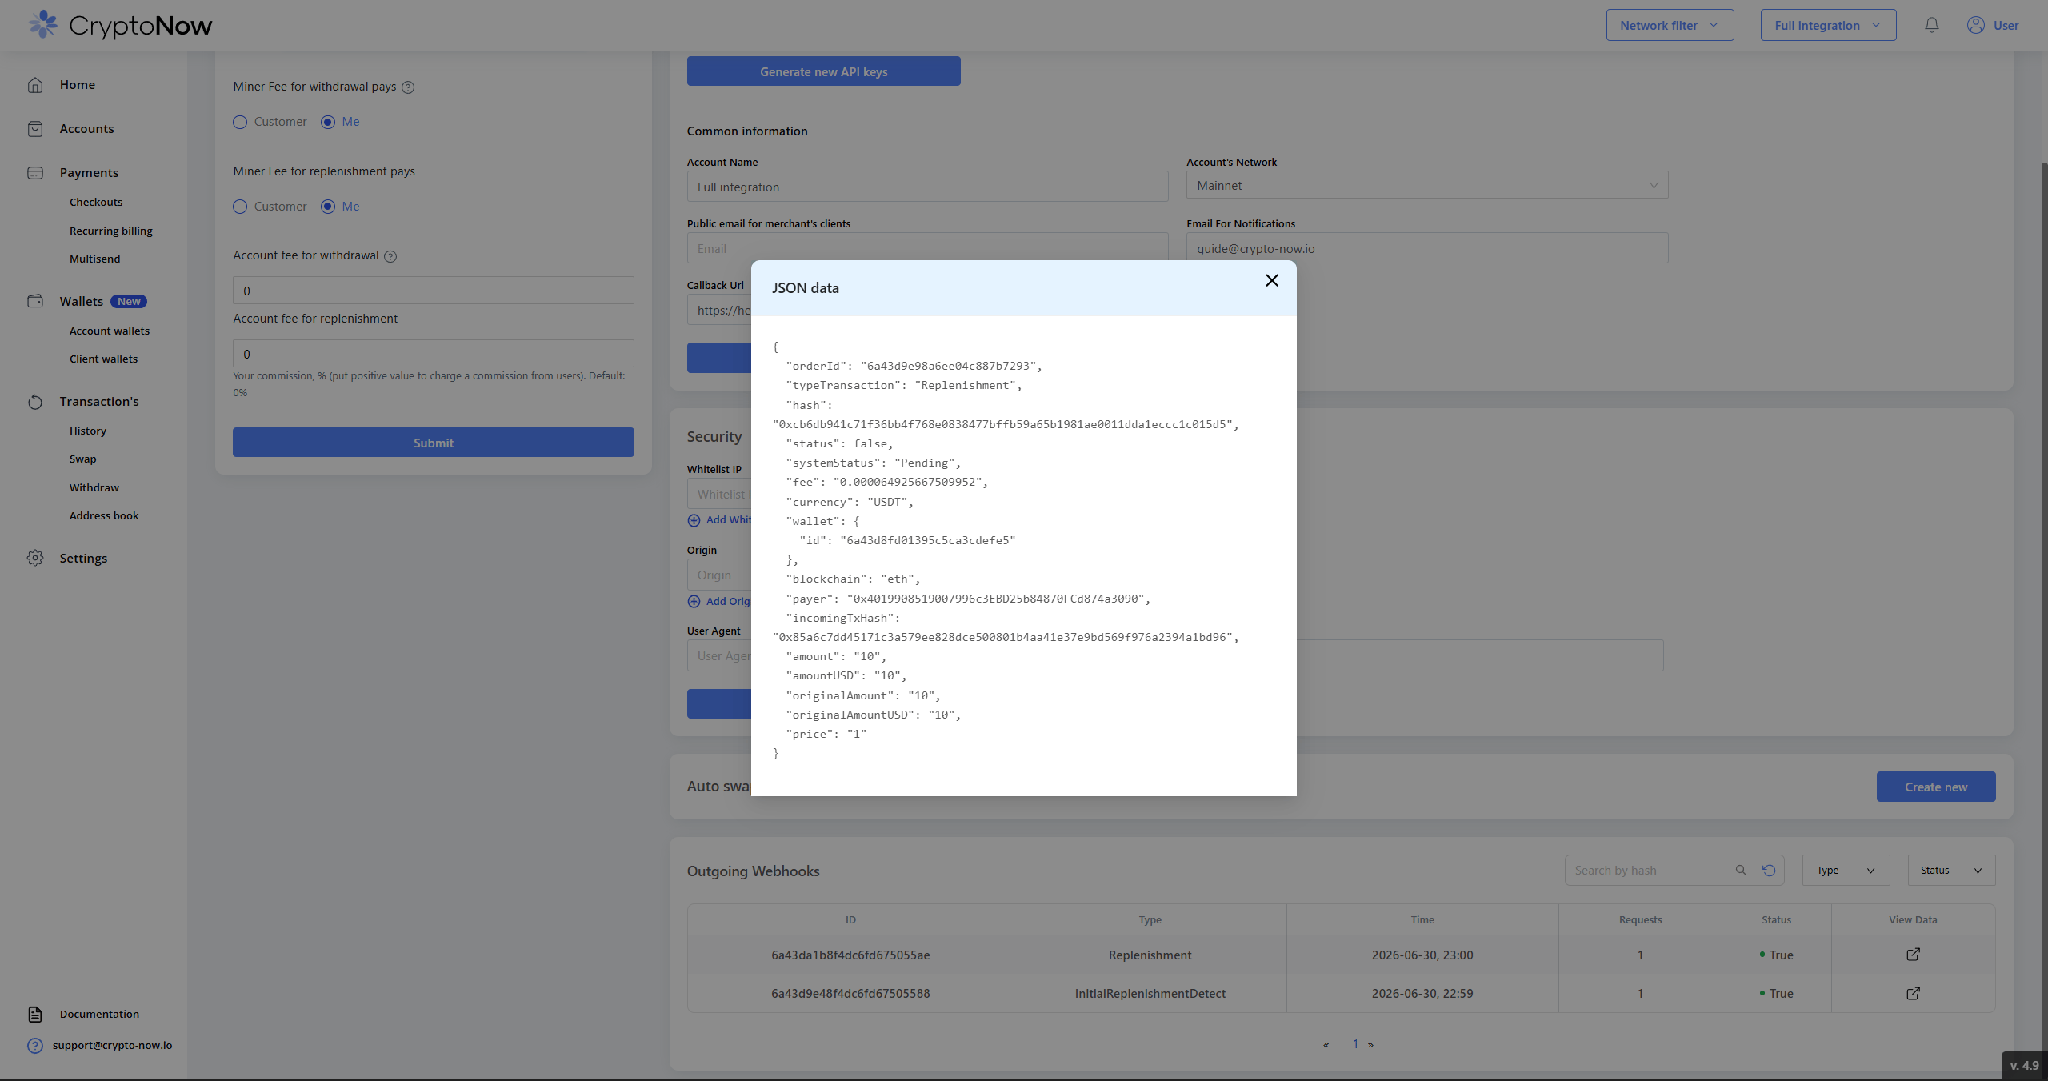Open Account wallets in the sidebar
This screenshot has width=2048, height=1081.
point(110,331)
